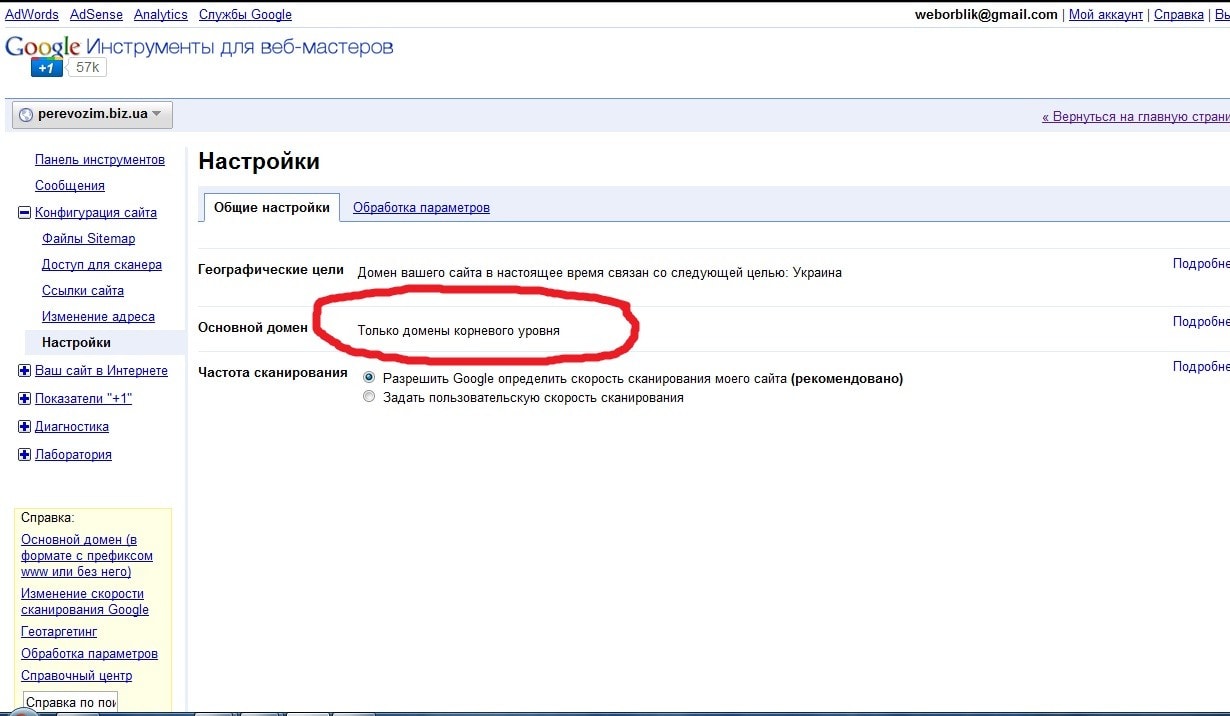This screenshot has height=716, width=1230.
Task: Open Подробнее link for Основной домен
Action: (x=1201, y=322)
